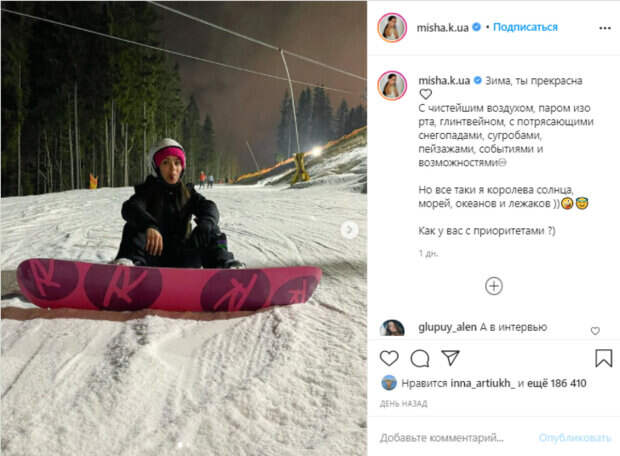The height and width of the screenshot is (456, 620).
Task: Share post with paper plane icon
Action: 450,358
